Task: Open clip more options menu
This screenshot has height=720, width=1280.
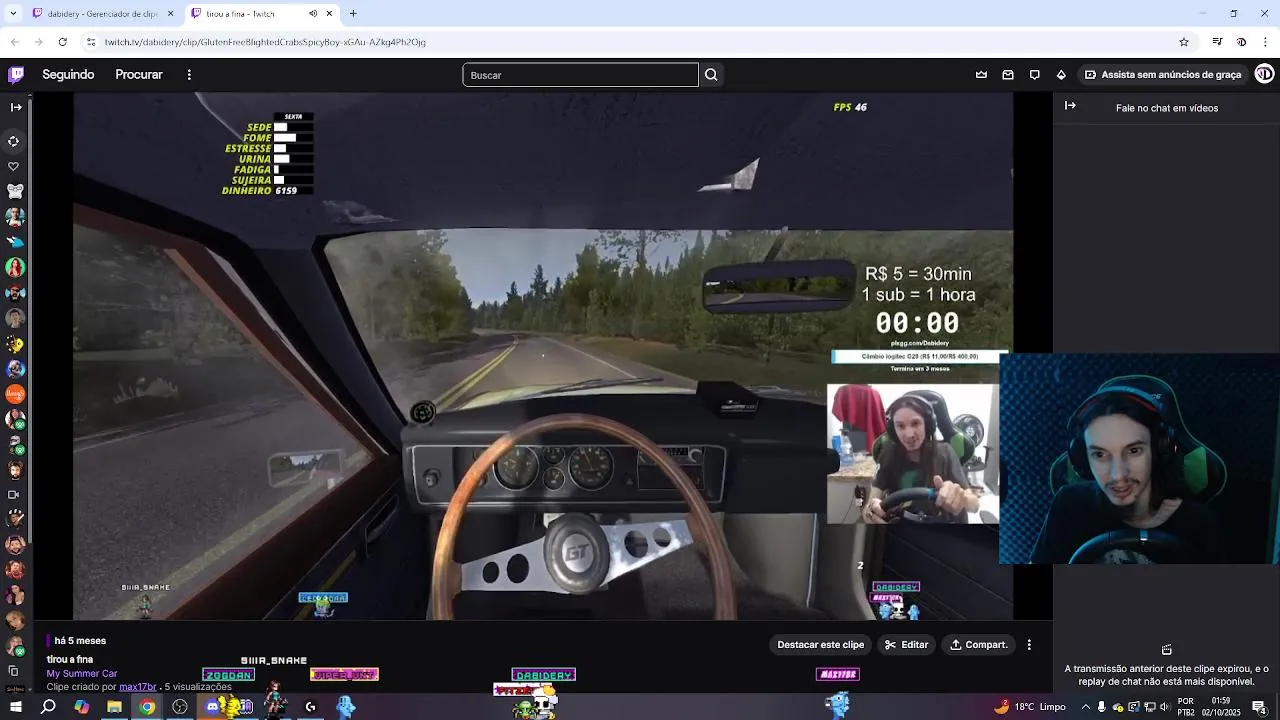Action: (x=1029, y=645)
